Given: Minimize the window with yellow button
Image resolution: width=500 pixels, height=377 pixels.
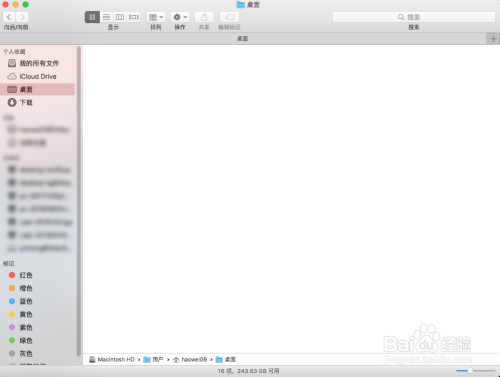Looking at the screenshot, I should 15,4.
